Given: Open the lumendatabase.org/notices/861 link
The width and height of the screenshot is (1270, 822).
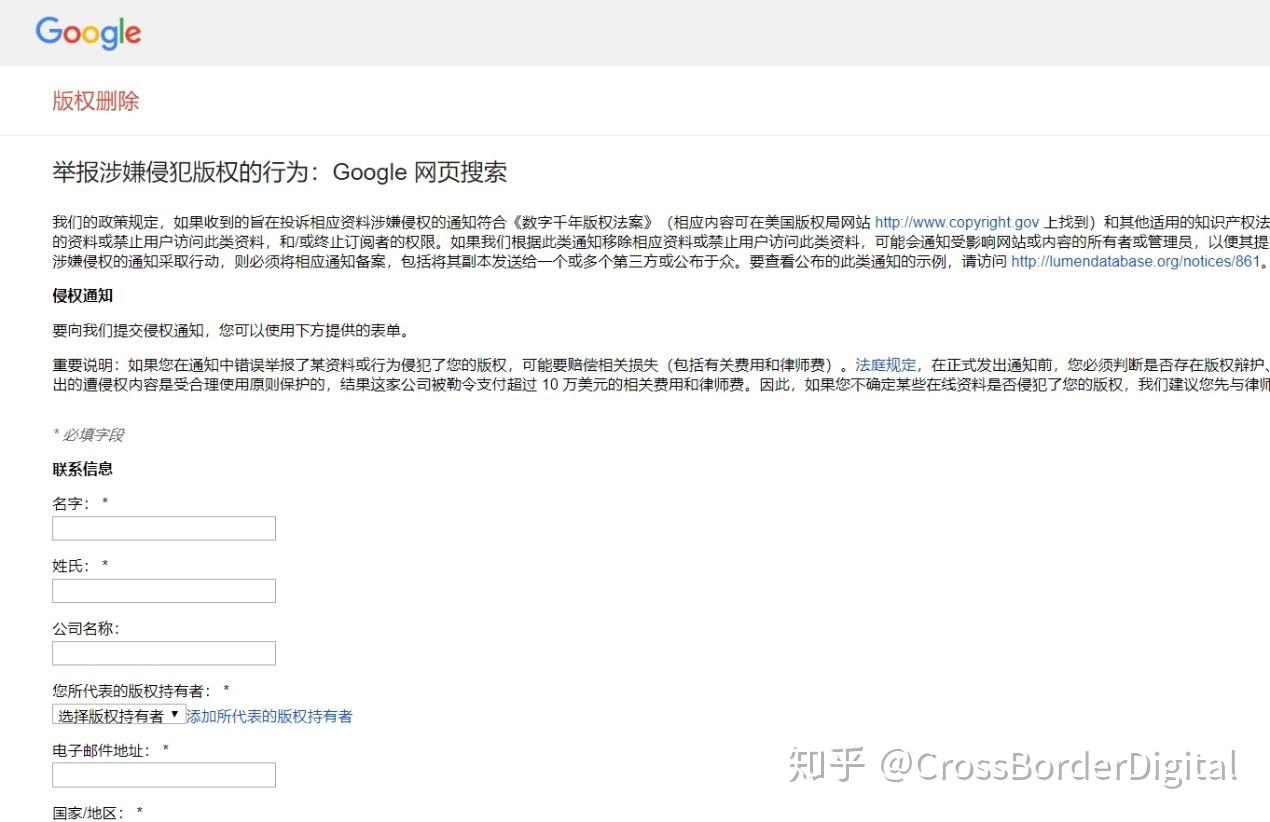Looking at the screenshot, I should [1135, 262].
